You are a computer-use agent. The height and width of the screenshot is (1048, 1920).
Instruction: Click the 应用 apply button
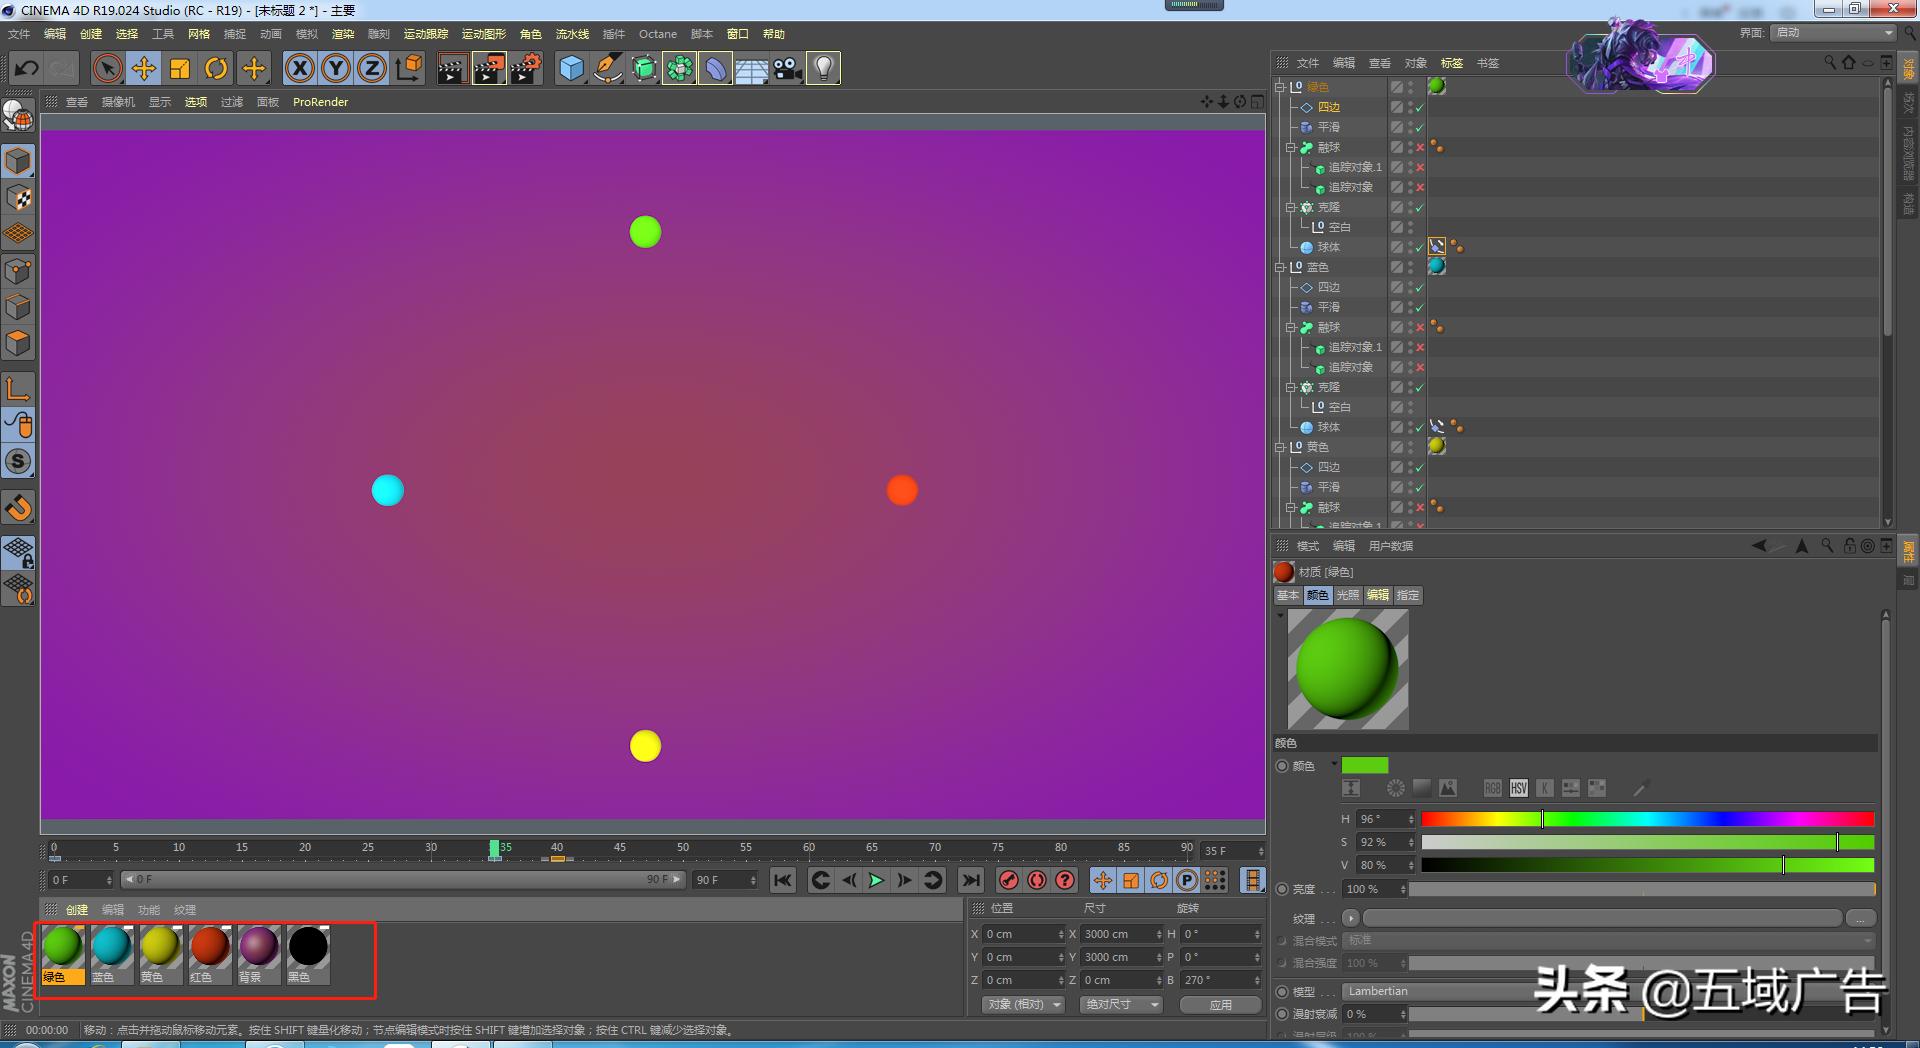click(x=1220, y=1004)
